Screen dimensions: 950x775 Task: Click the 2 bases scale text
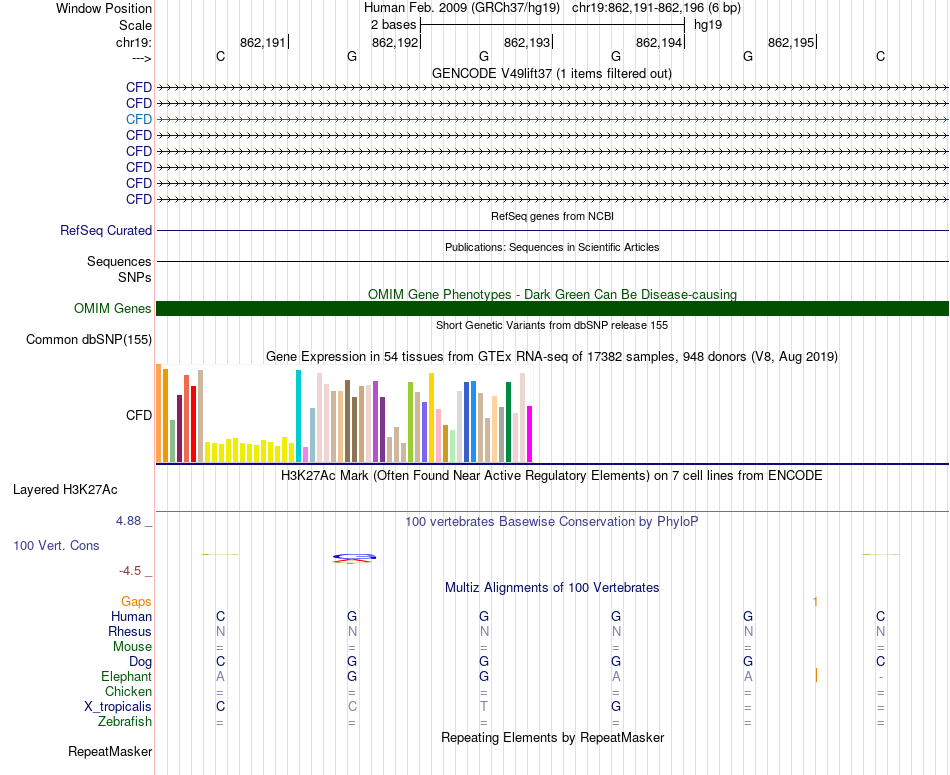tap(394, 25)
